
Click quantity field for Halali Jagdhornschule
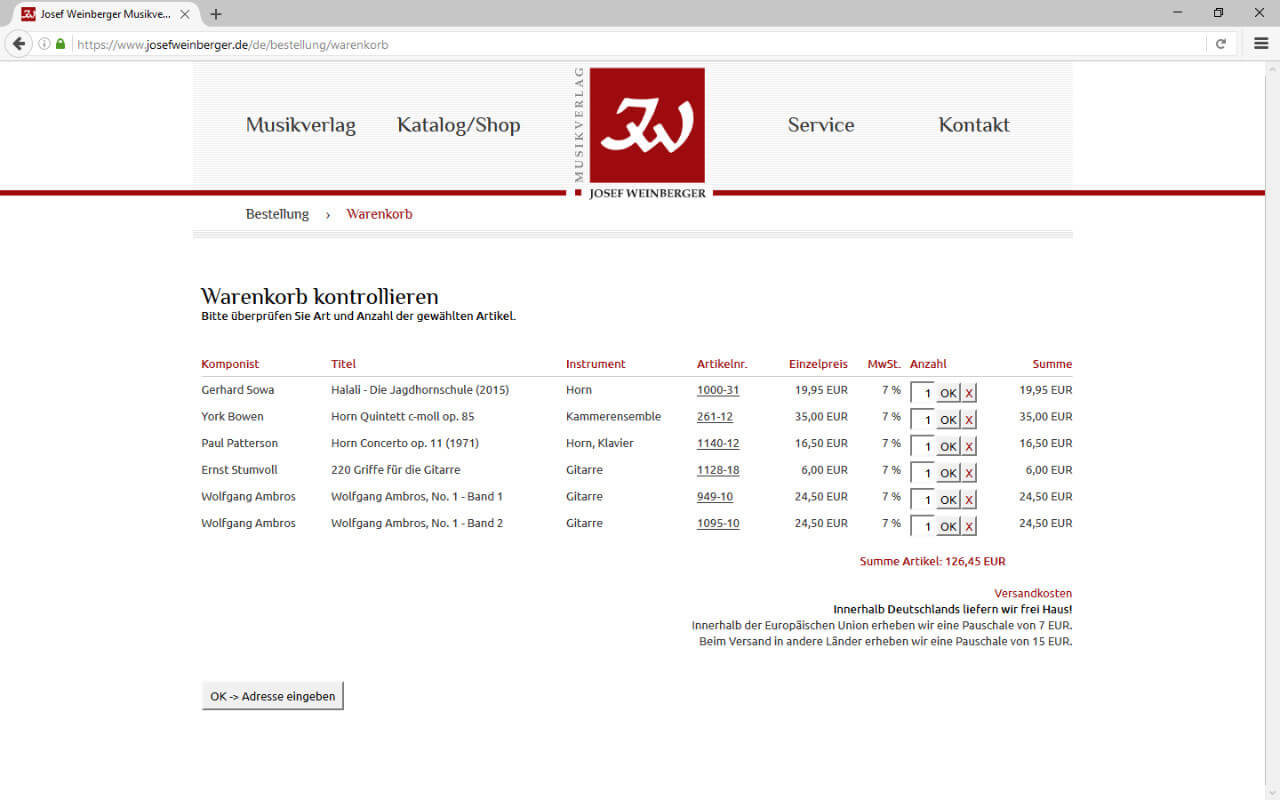[x=922, y=393]
